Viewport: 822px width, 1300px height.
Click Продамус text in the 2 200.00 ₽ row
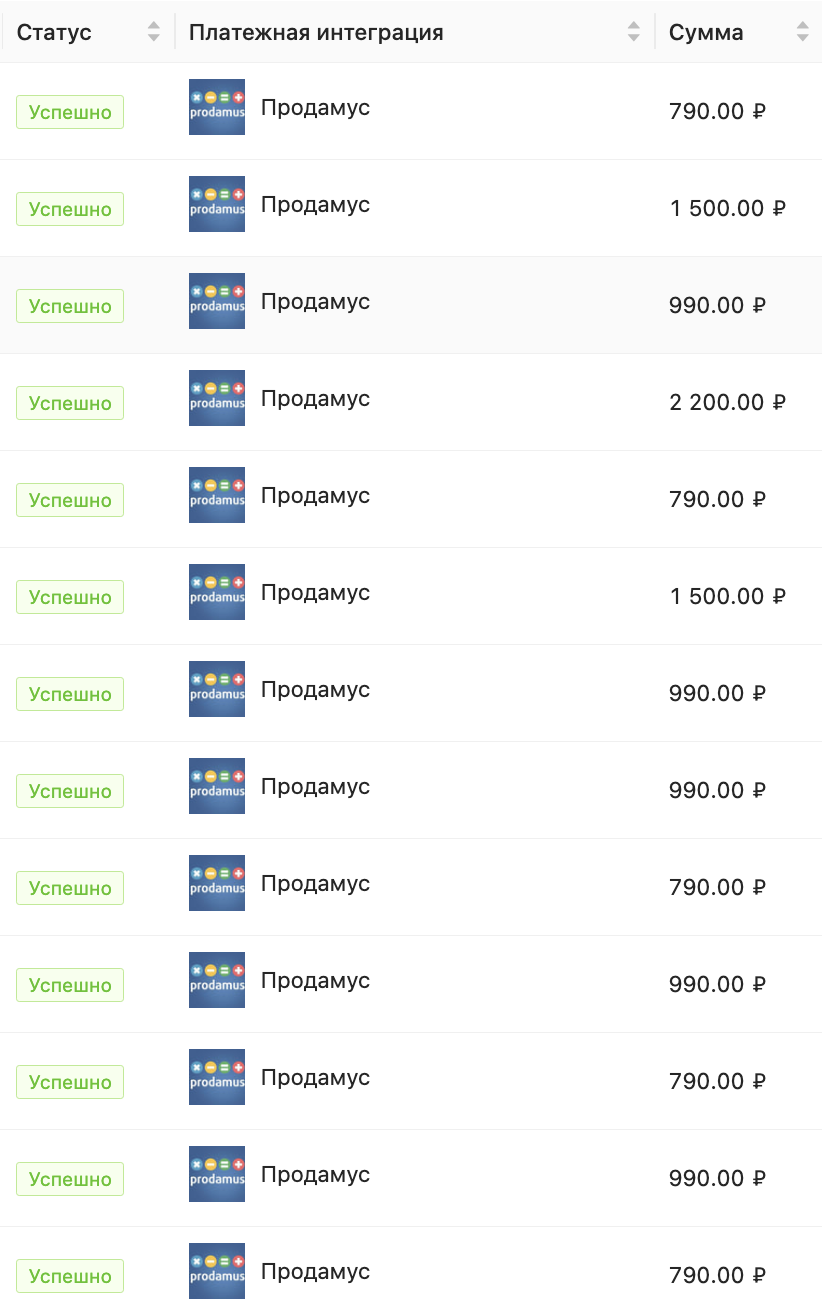coord(315,399)
